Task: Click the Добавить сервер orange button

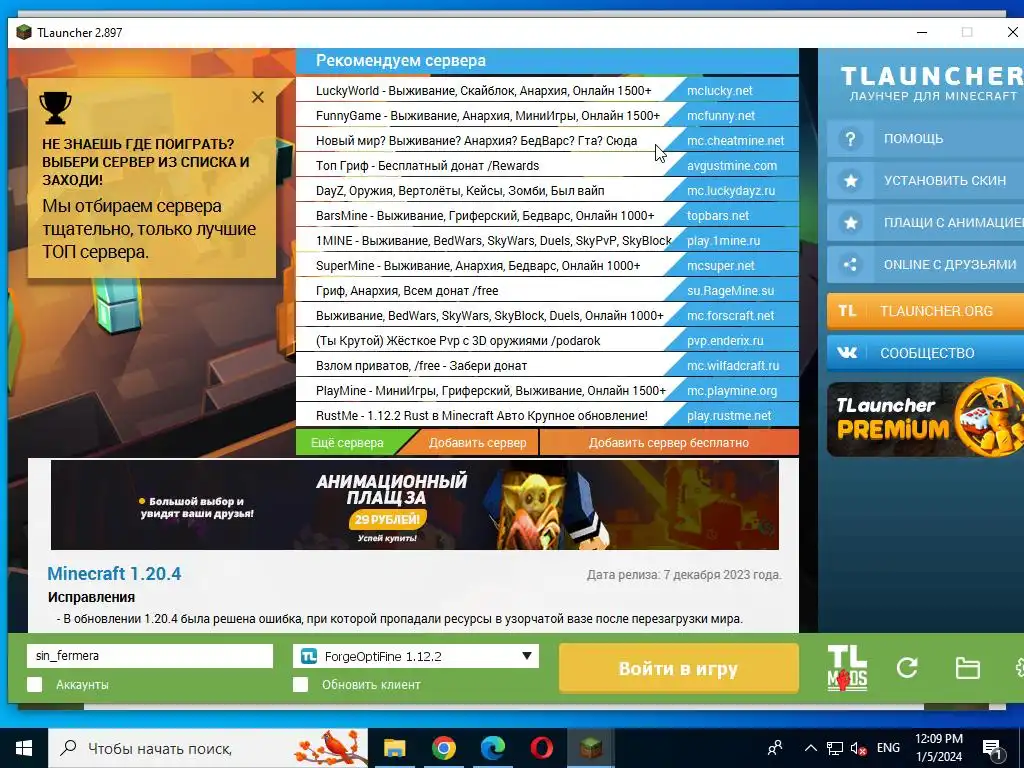Action: [x=477, y=442]
